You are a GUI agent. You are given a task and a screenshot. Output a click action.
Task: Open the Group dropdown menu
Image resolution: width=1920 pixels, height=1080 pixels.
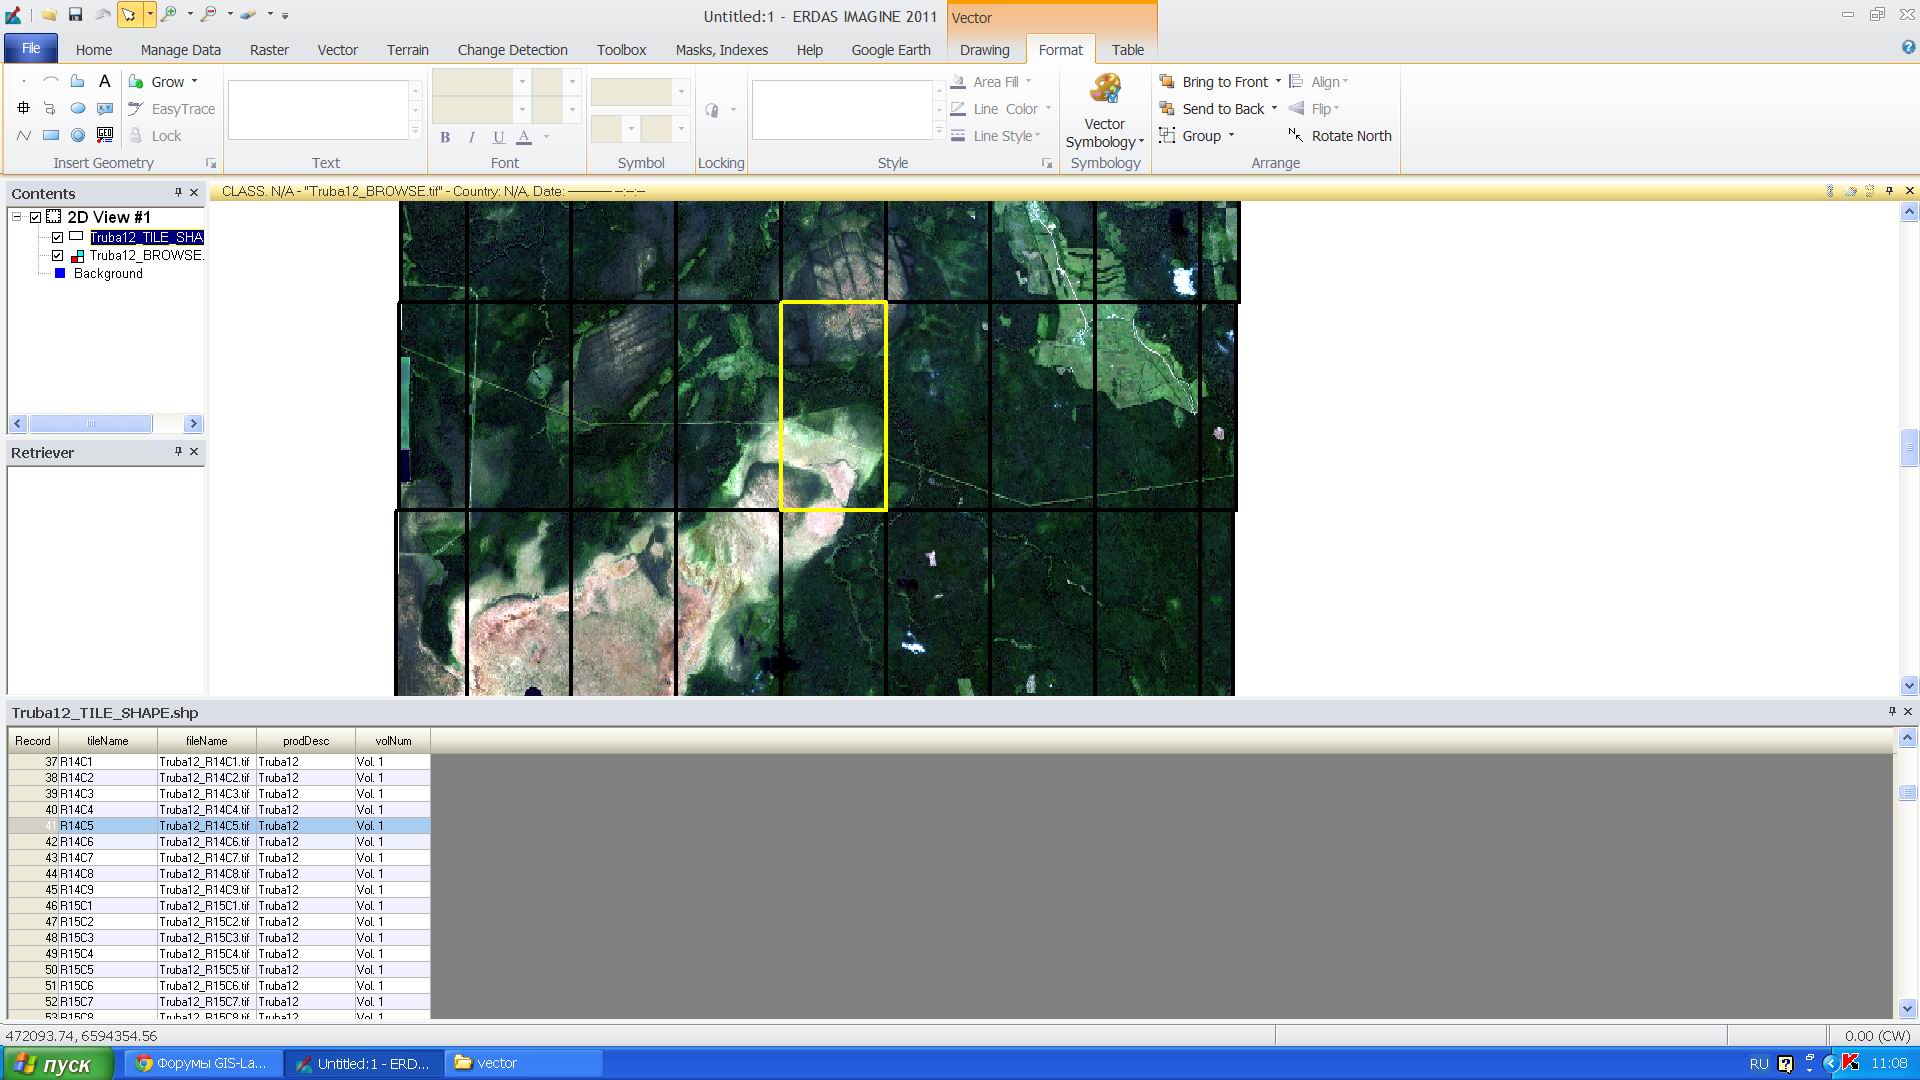click(1231, 136)
